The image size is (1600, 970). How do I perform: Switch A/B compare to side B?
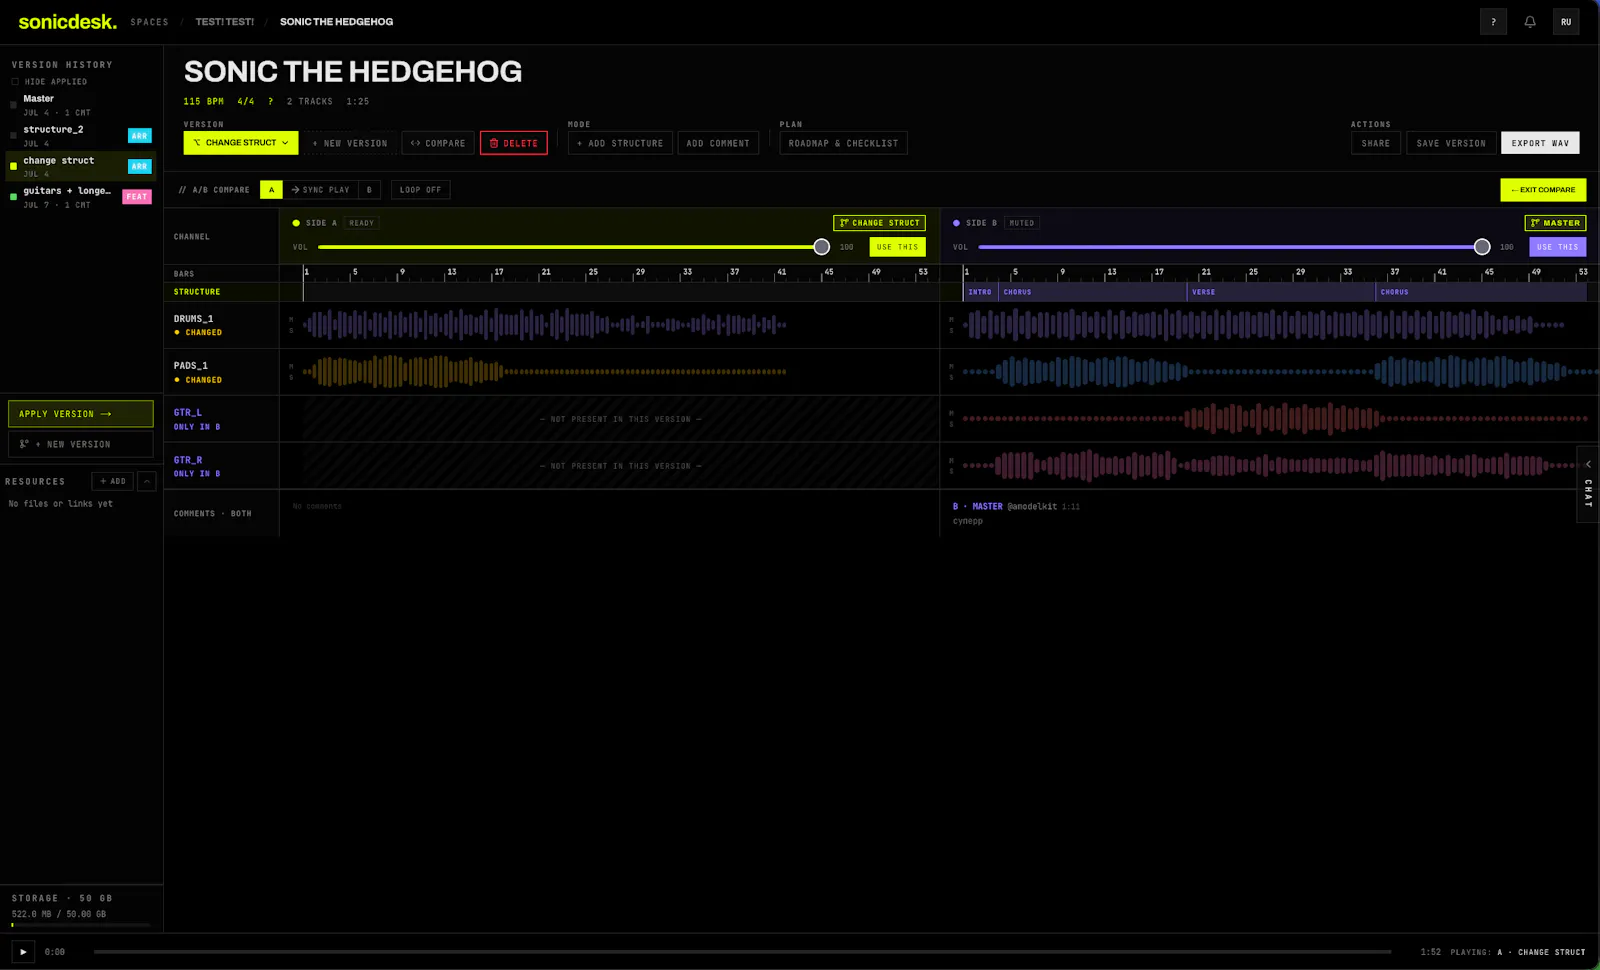(369, 190)
